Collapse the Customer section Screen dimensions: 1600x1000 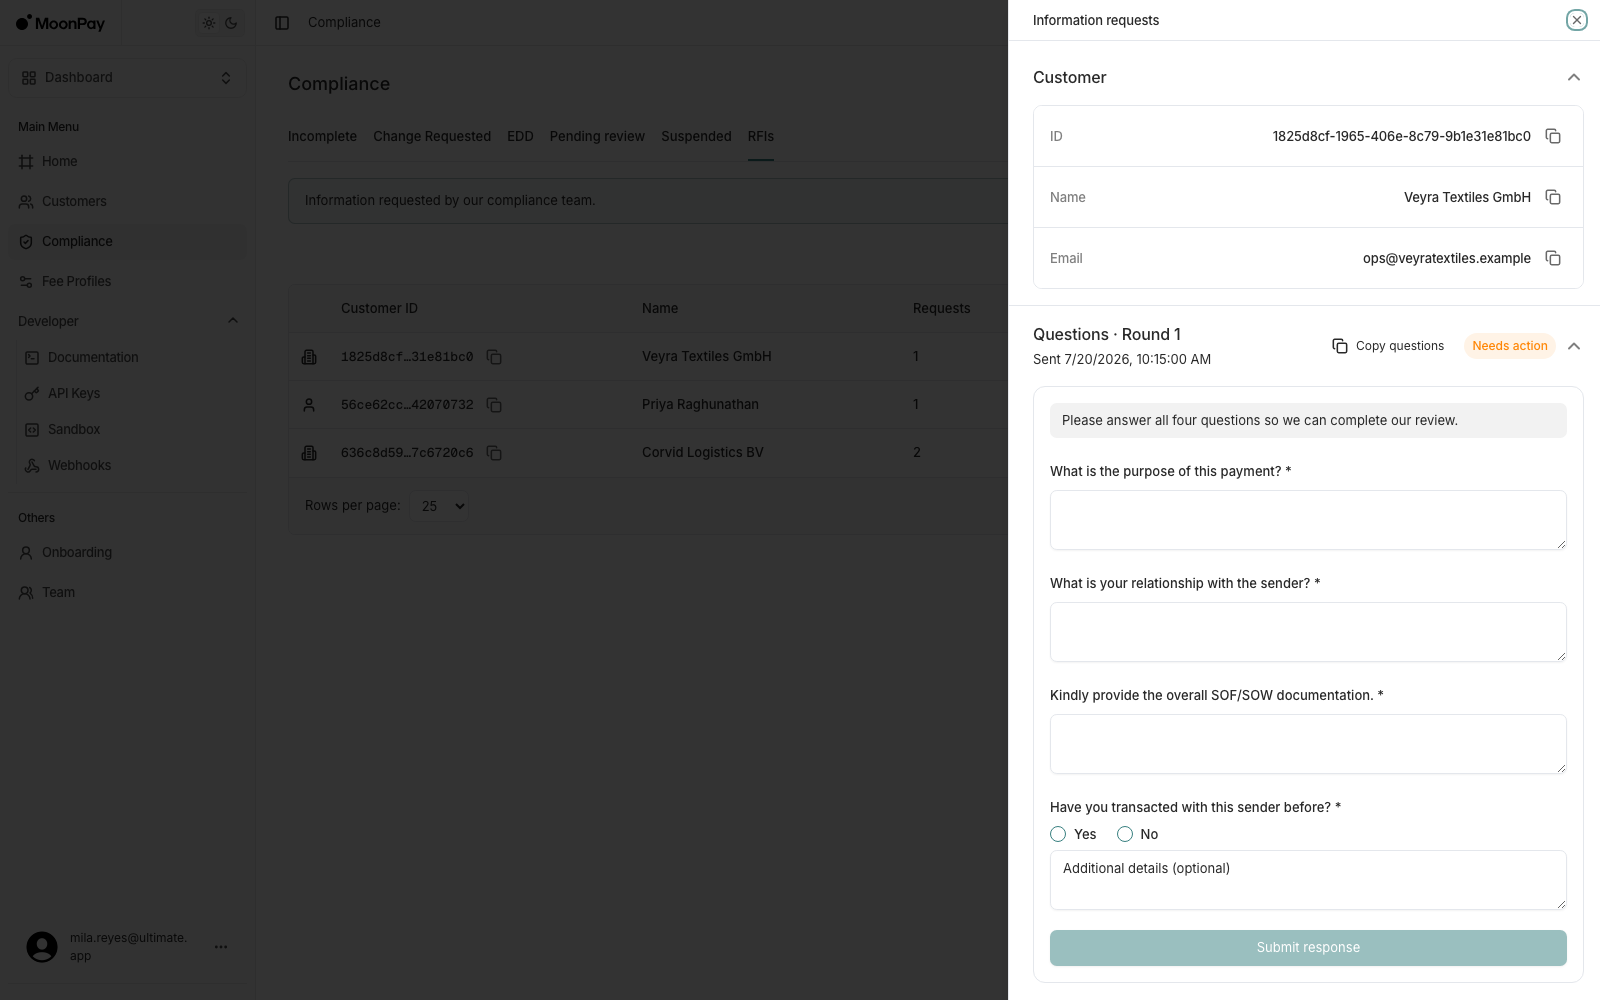(x=1574, y=77)
